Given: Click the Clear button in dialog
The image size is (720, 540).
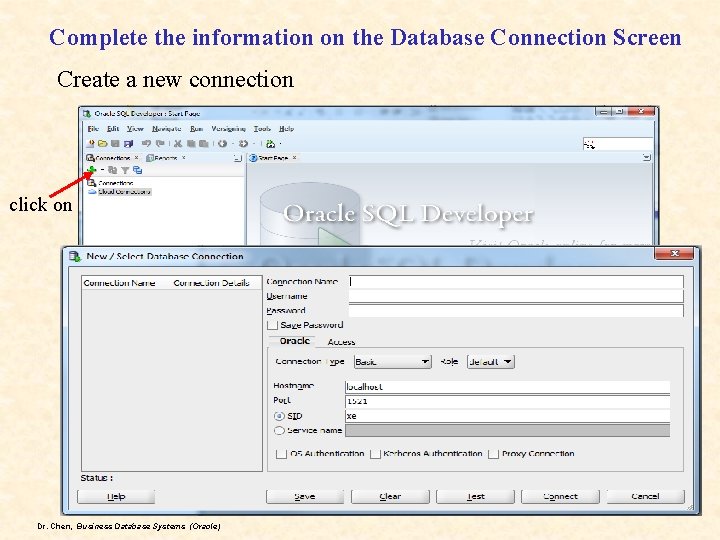Looking at the screenshot, I should [x=390, y=496].
